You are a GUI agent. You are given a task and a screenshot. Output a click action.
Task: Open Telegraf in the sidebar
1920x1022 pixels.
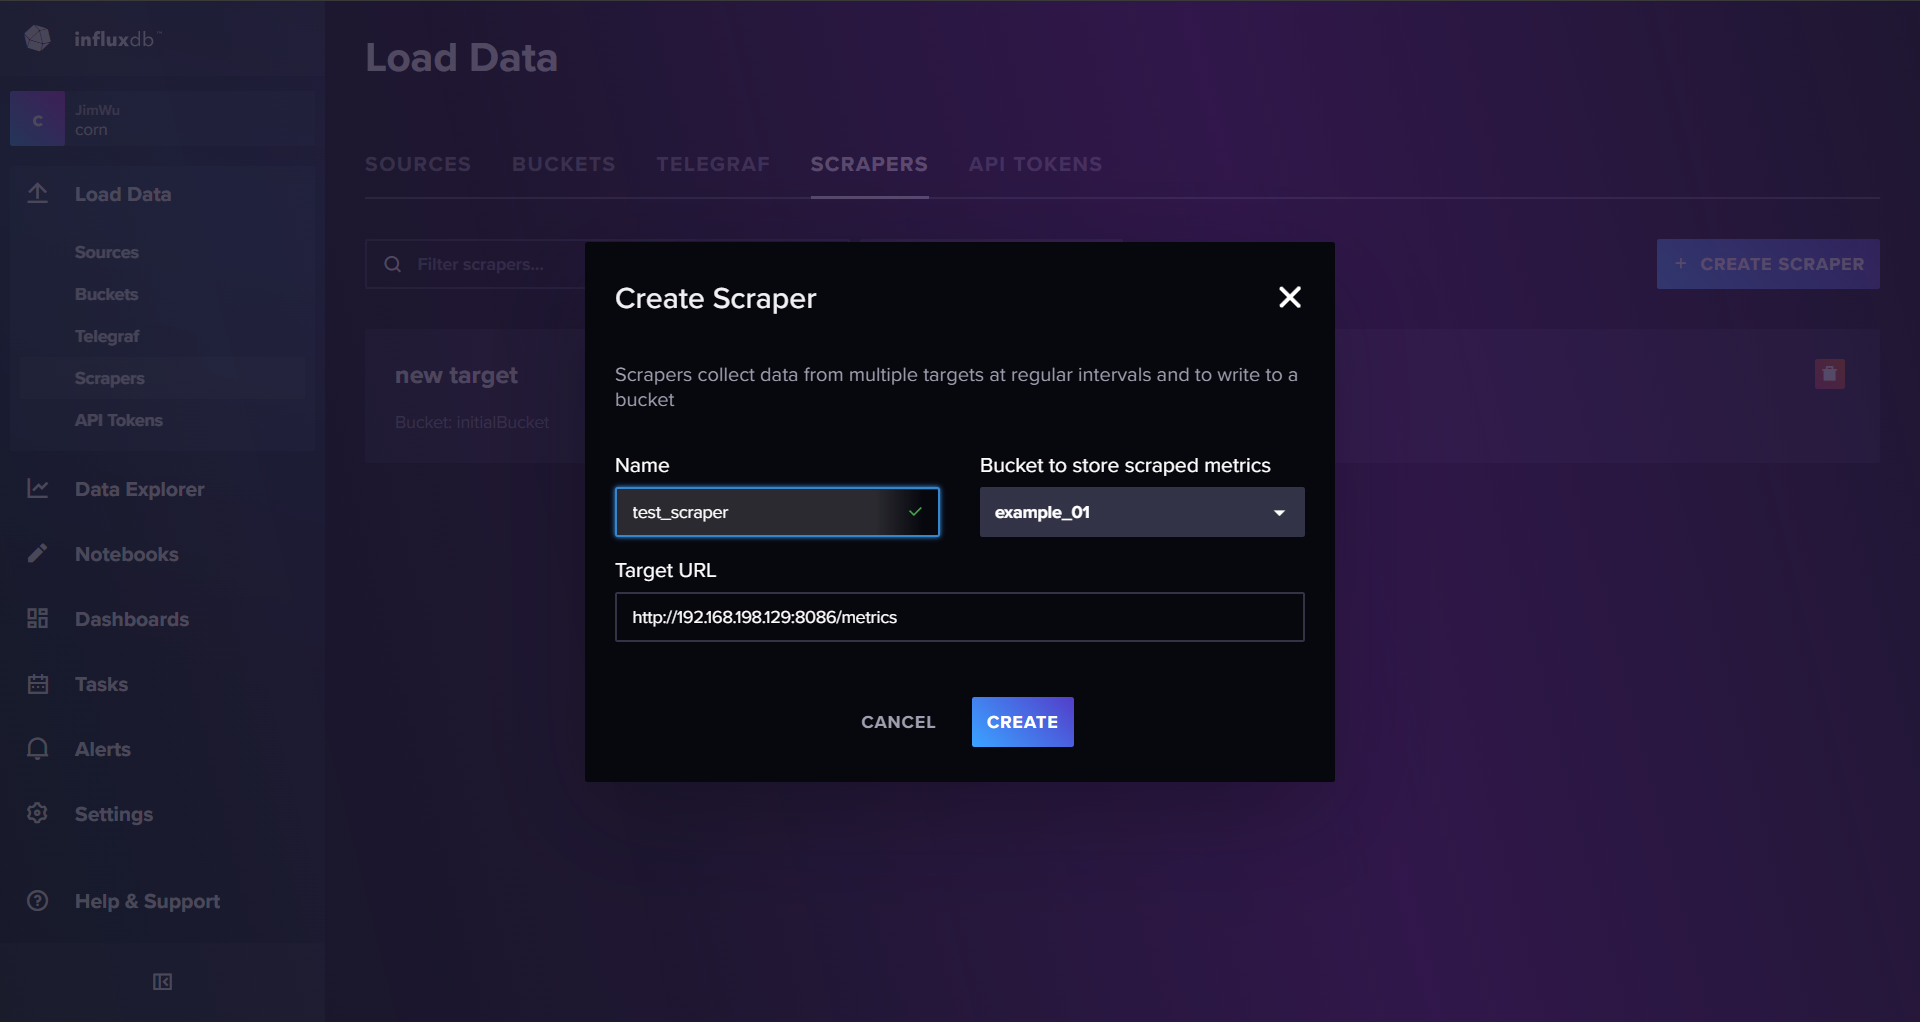click(107, 336)
